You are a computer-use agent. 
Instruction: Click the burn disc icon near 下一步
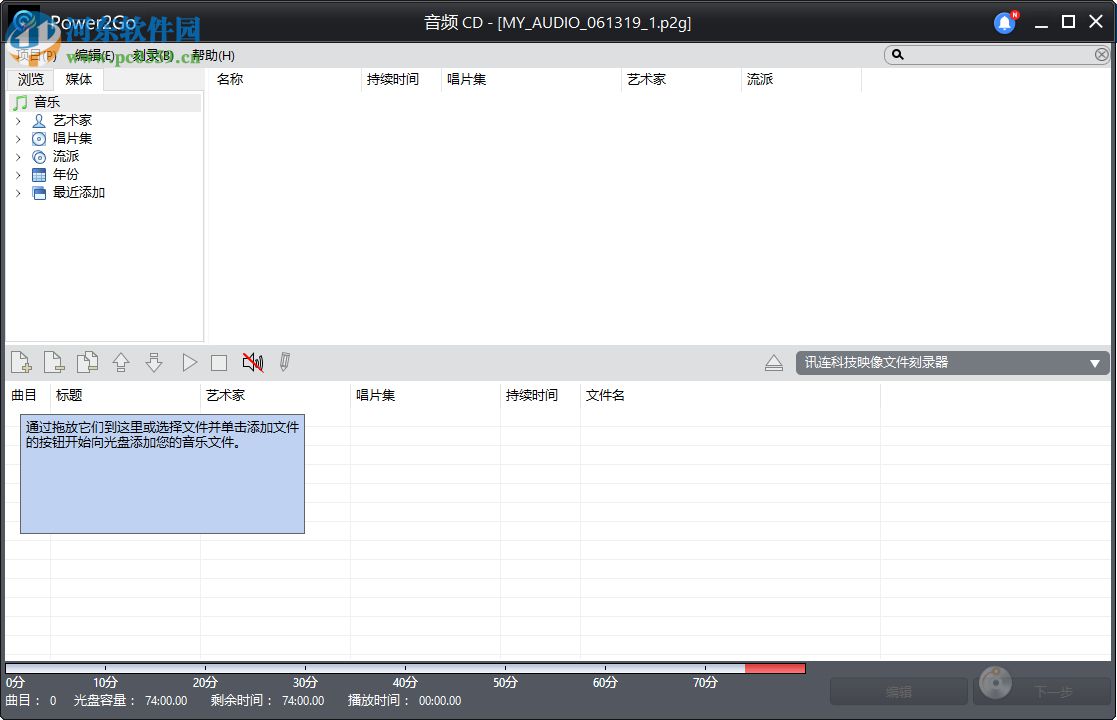tap(995, 684)
